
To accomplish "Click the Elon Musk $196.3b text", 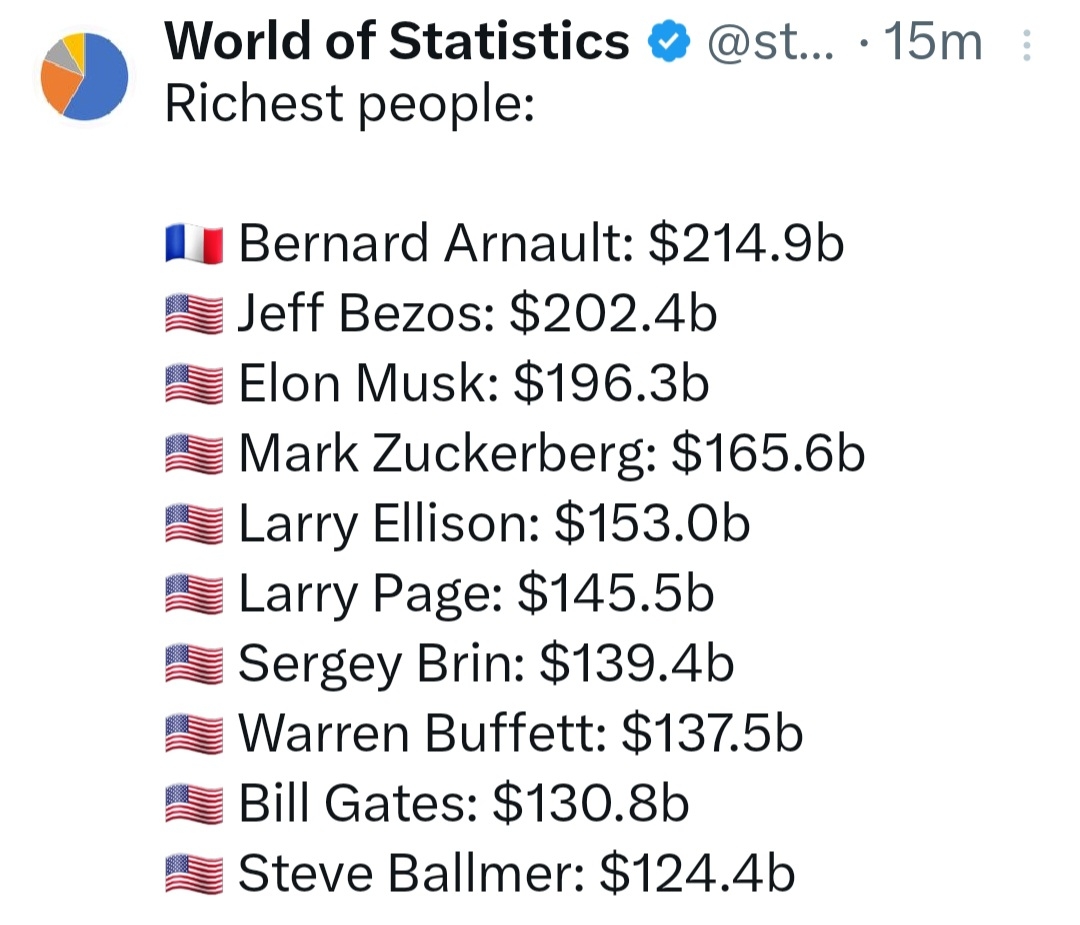I will point(473,384).
